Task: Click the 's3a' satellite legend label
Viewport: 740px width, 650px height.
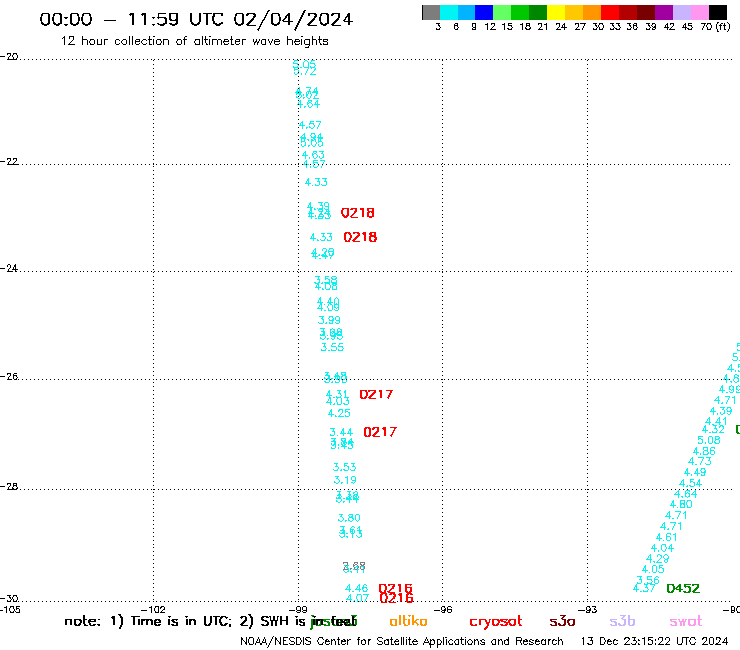Action: (562, 621)
